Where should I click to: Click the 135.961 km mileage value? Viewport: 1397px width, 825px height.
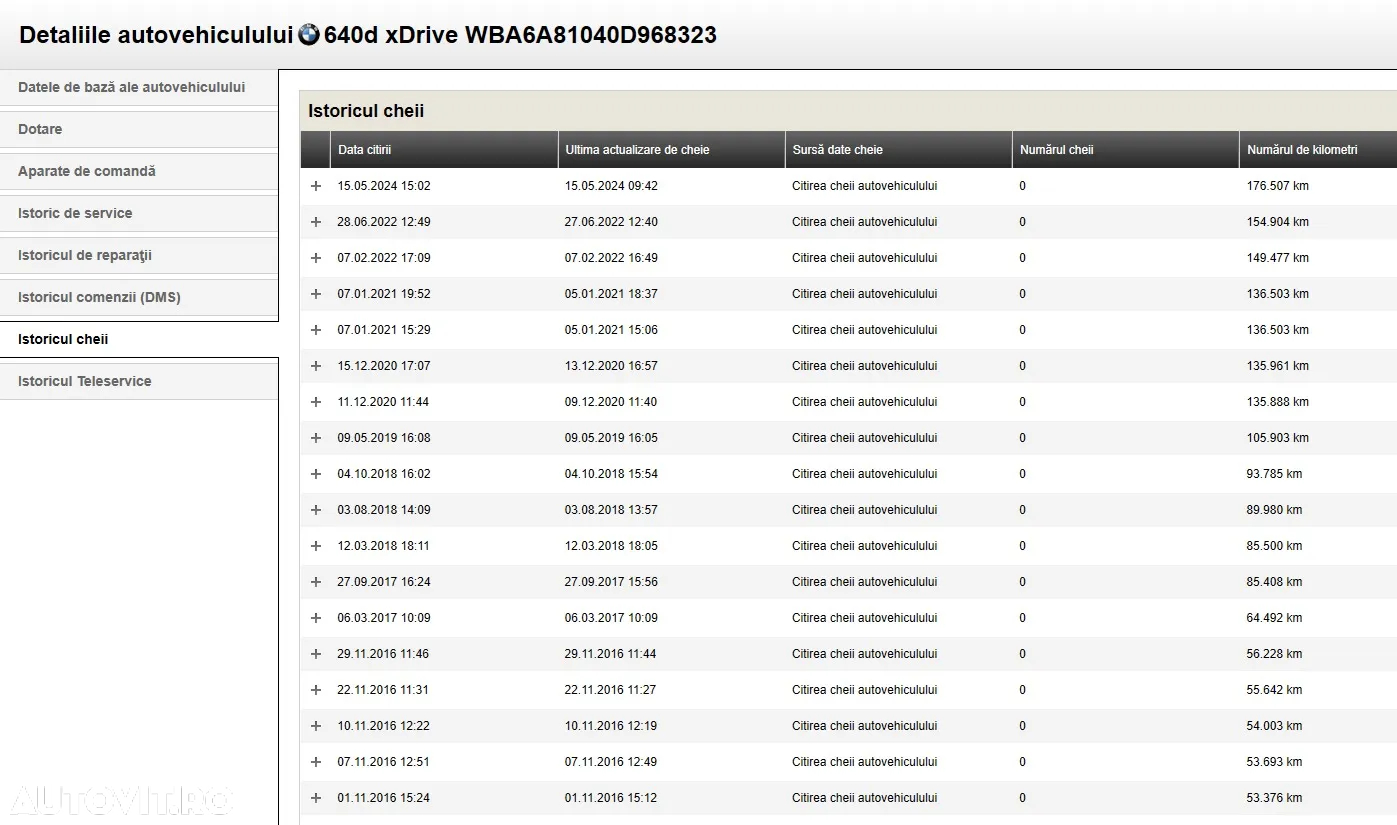click(1277, 366)
